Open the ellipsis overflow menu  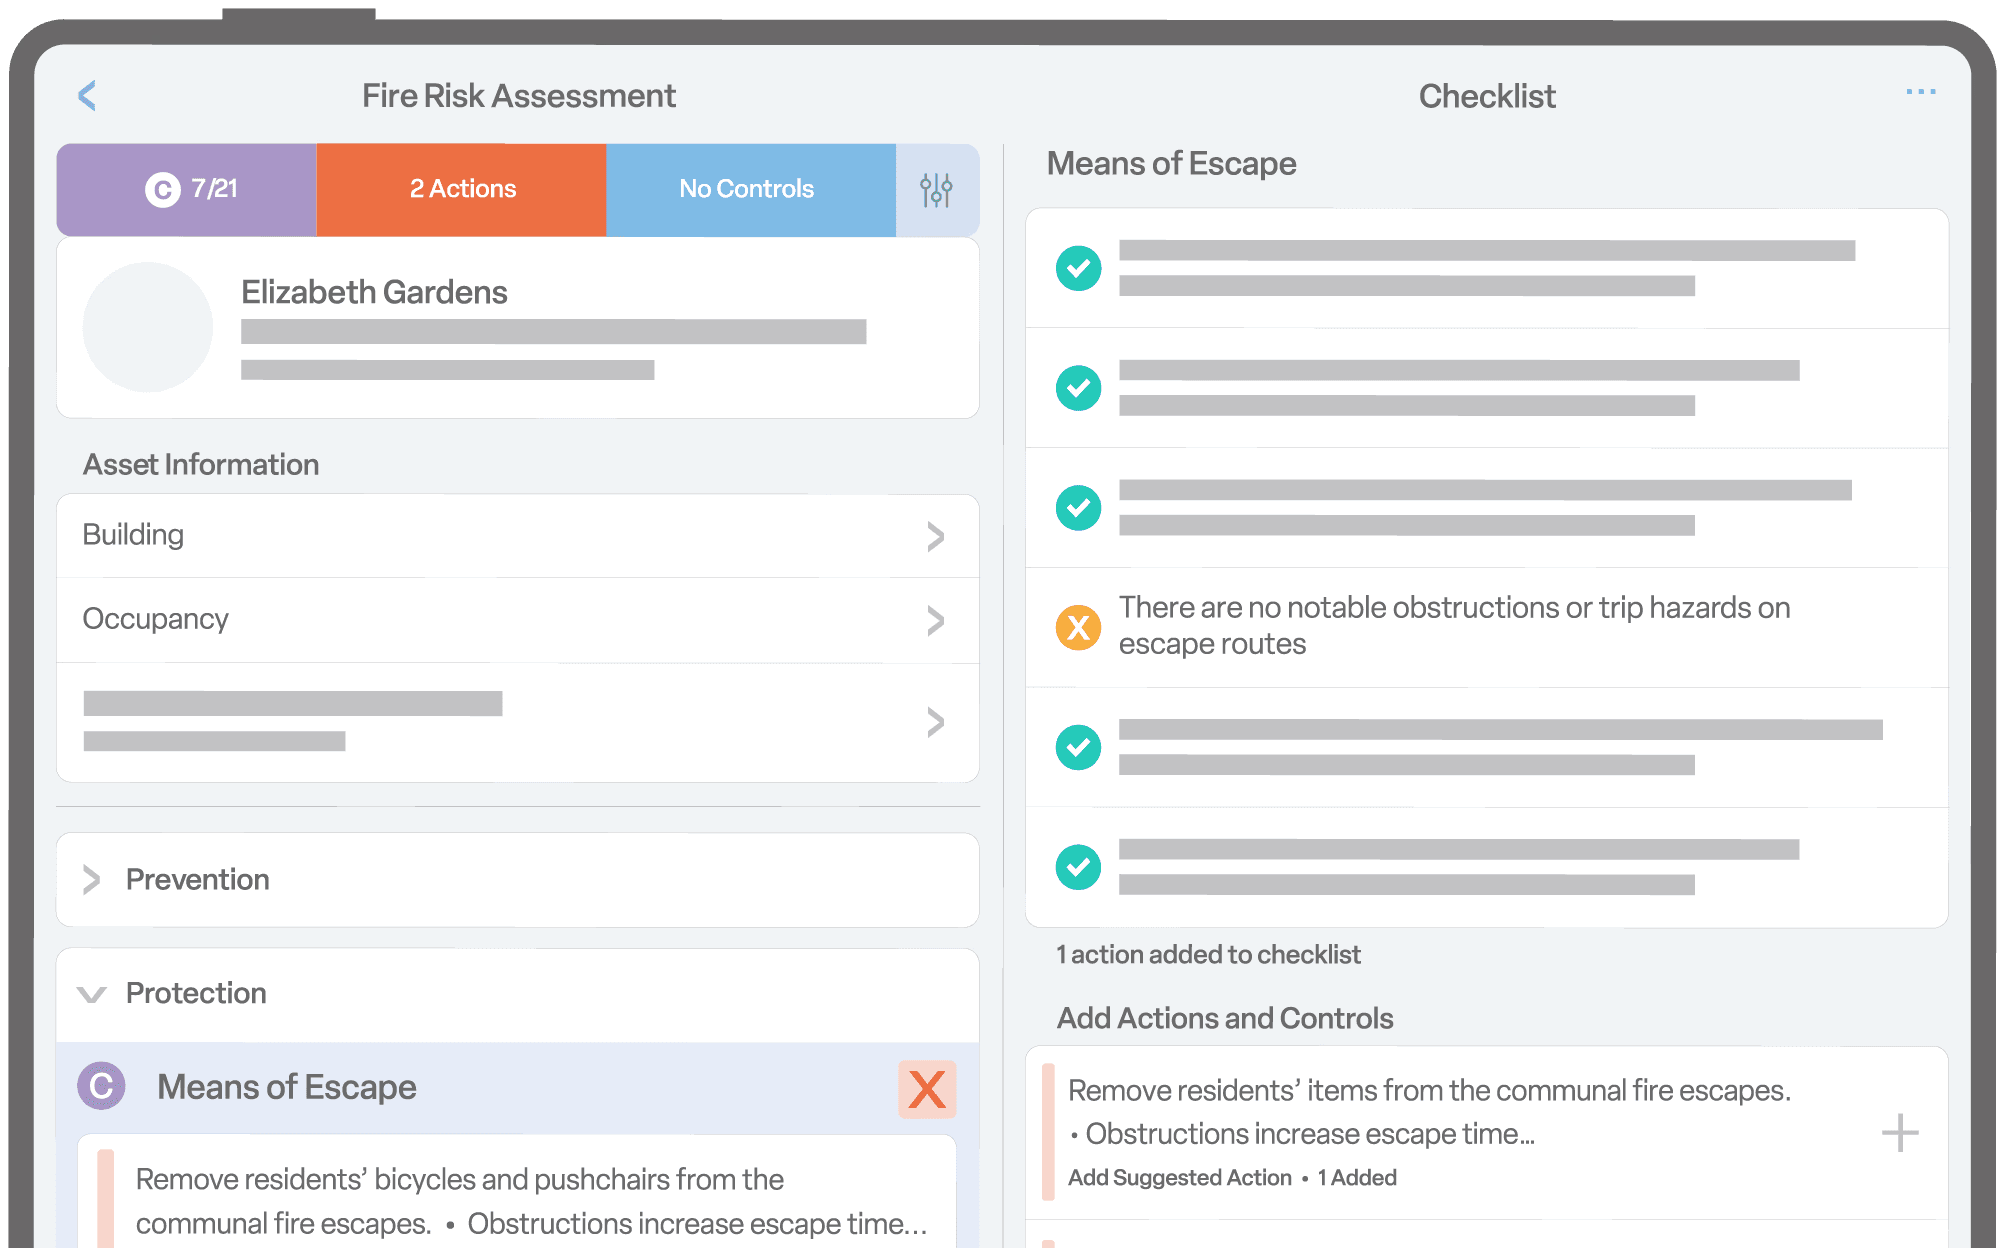pyautogui.click(x=1921, y=91)
